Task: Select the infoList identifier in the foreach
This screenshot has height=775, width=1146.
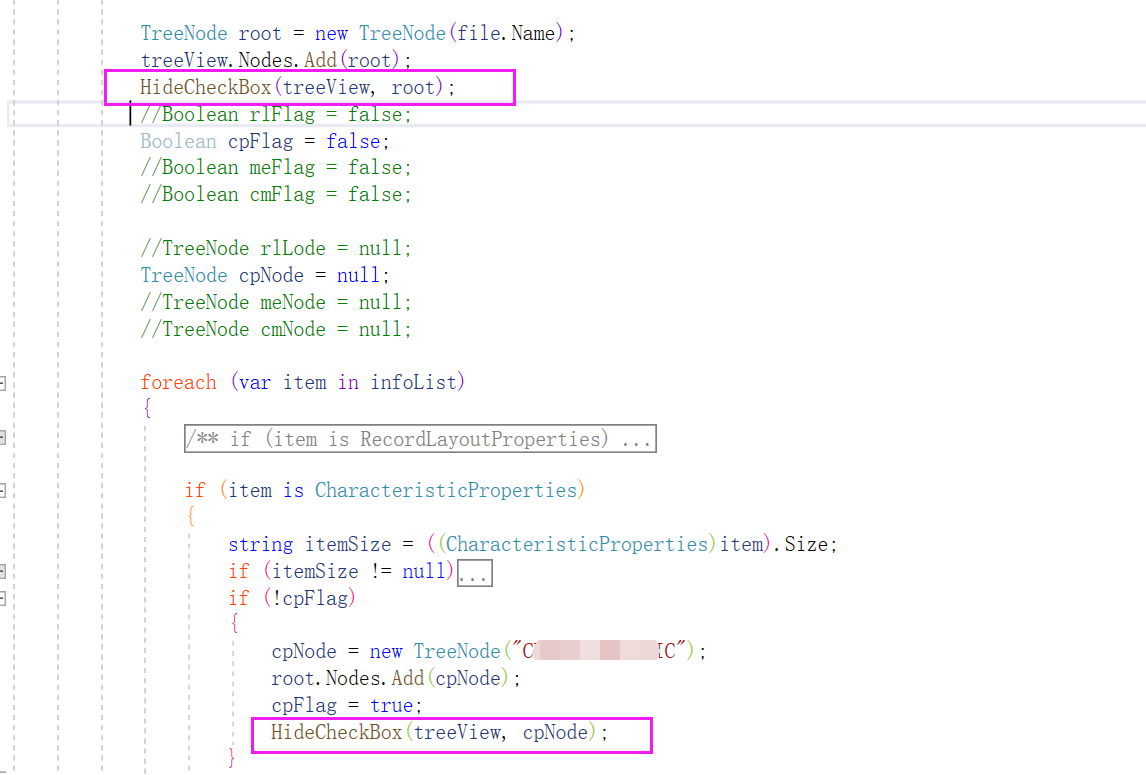Action: (x=416, y=382)
